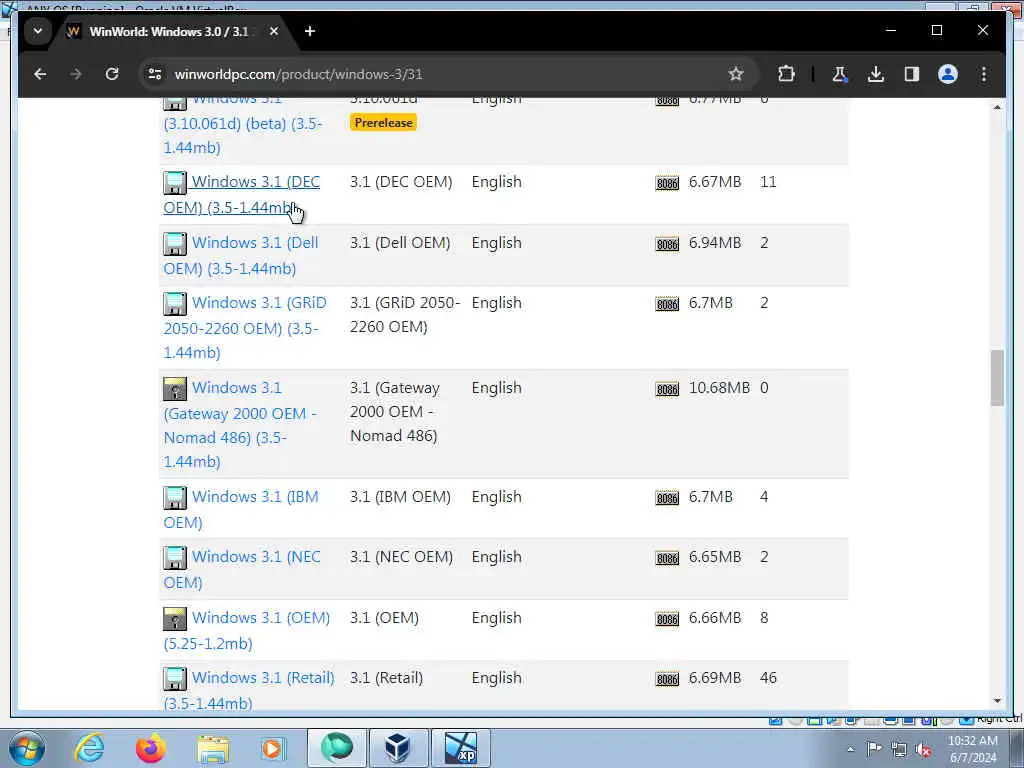
Task: Launch Internet Explorer from the taskbar
Action: tap(89, 748)
